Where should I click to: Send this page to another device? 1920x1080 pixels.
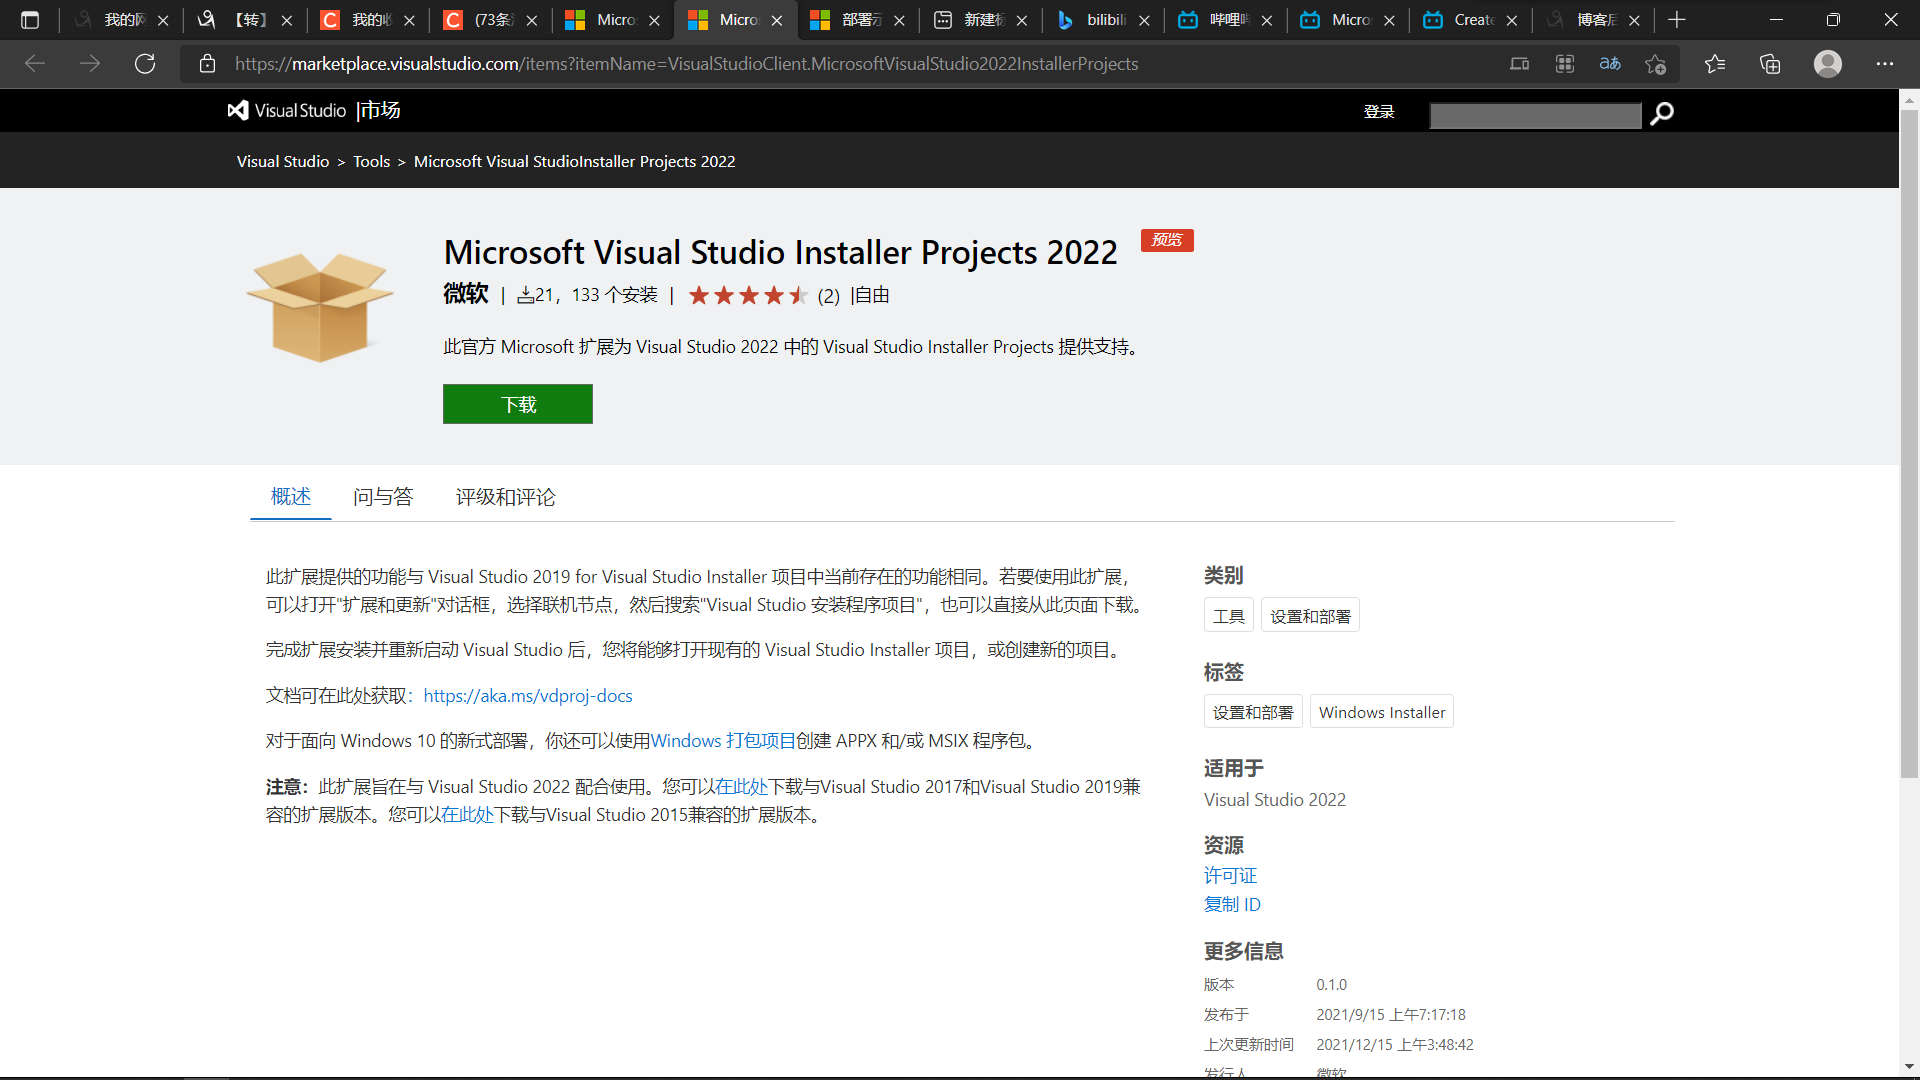1519,63
